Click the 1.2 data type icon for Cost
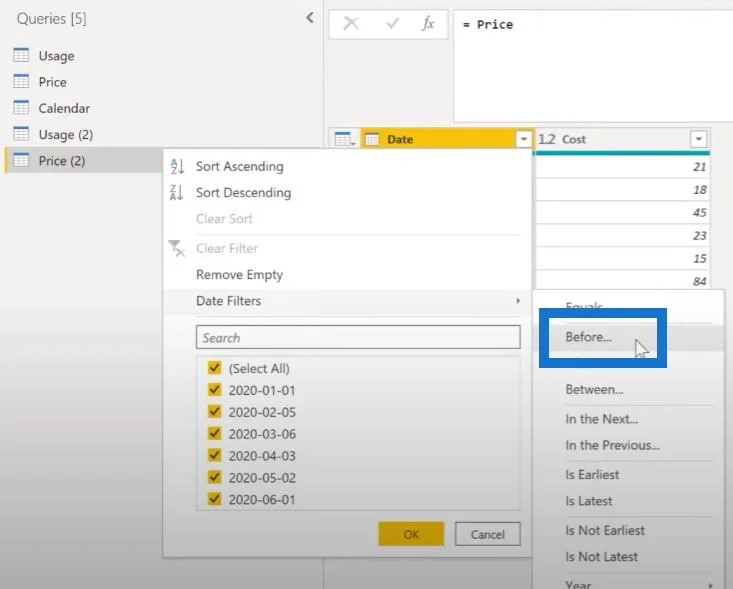Image resolution: width=733 pixels, height=589 pixels. pos(546,139)
